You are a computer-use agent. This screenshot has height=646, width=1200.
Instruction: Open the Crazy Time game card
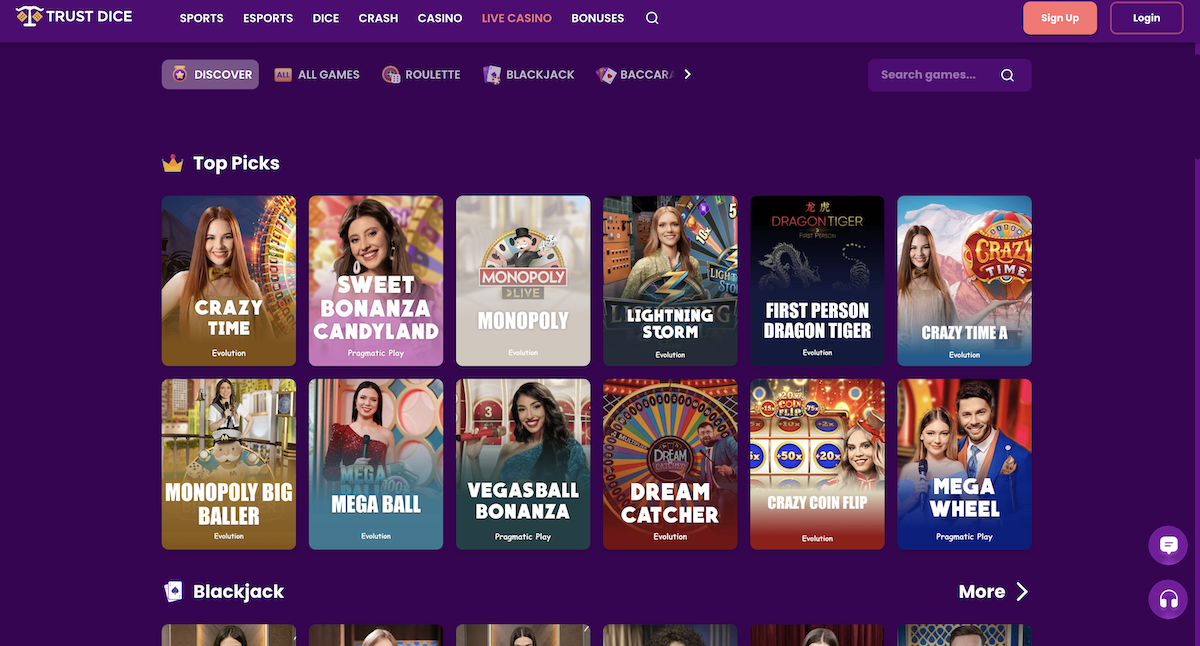tap(229, 281)
